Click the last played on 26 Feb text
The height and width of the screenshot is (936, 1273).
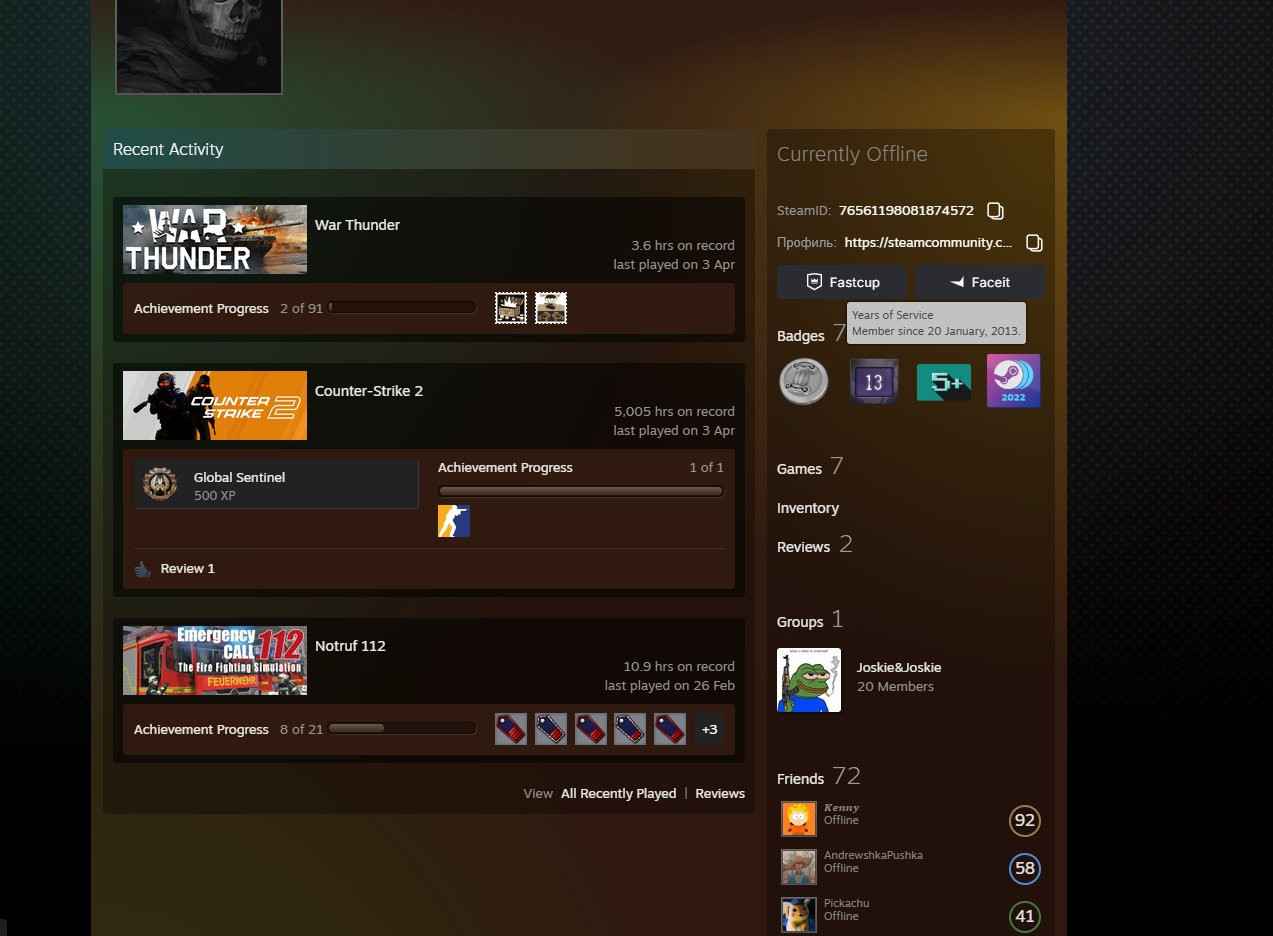[x=669, y=686]
